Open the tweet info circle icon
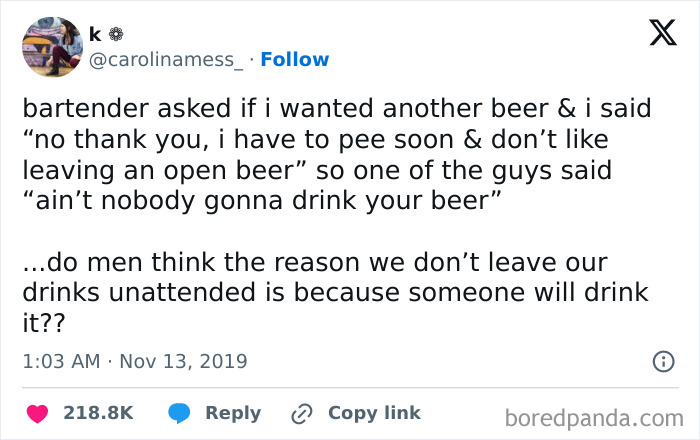 [662, 361]
